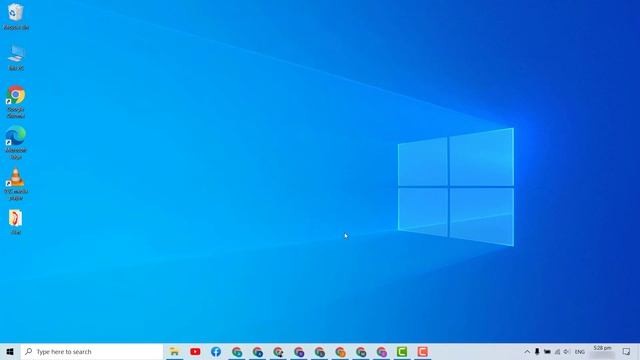The image size is (640, 360).
Task: Select the Google Chrome desktop shortcut
Action: 16,102
